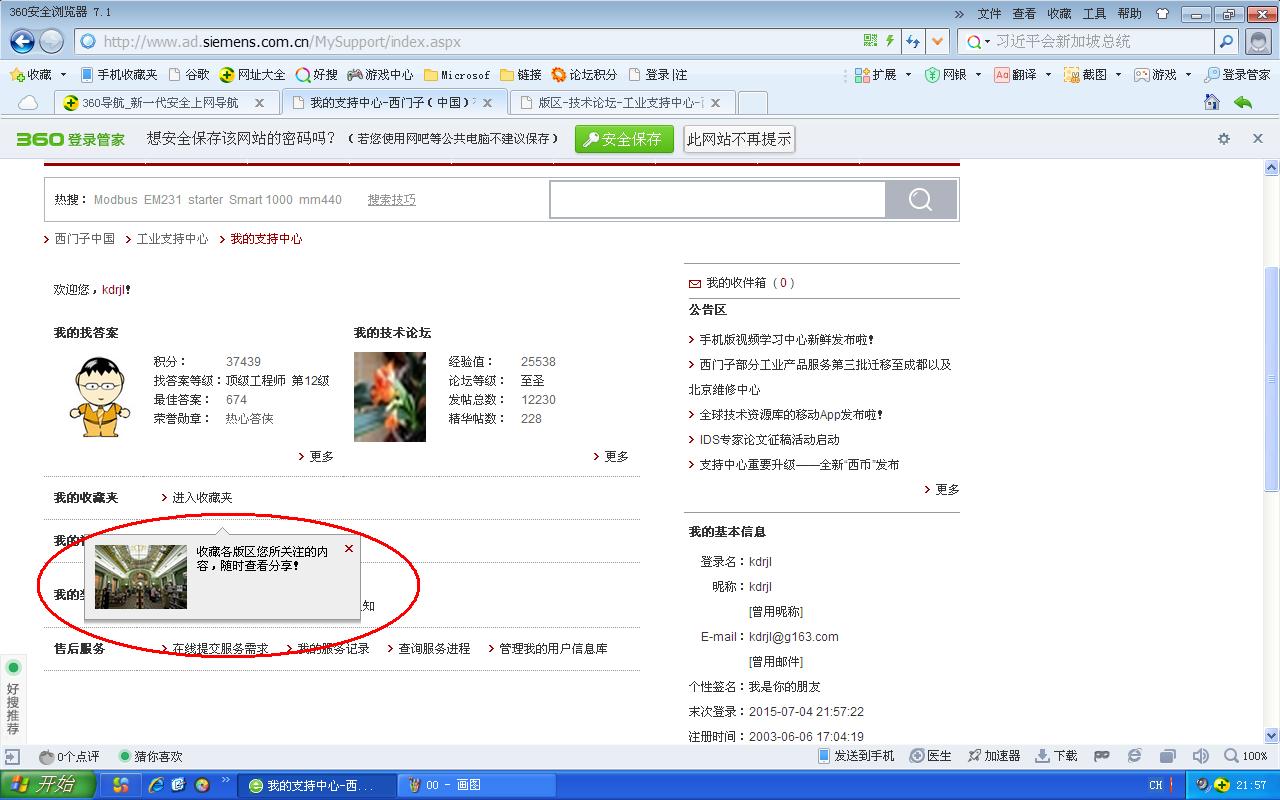
Task: Click the 100% zoom control in the status bar
Action: 1247,756
